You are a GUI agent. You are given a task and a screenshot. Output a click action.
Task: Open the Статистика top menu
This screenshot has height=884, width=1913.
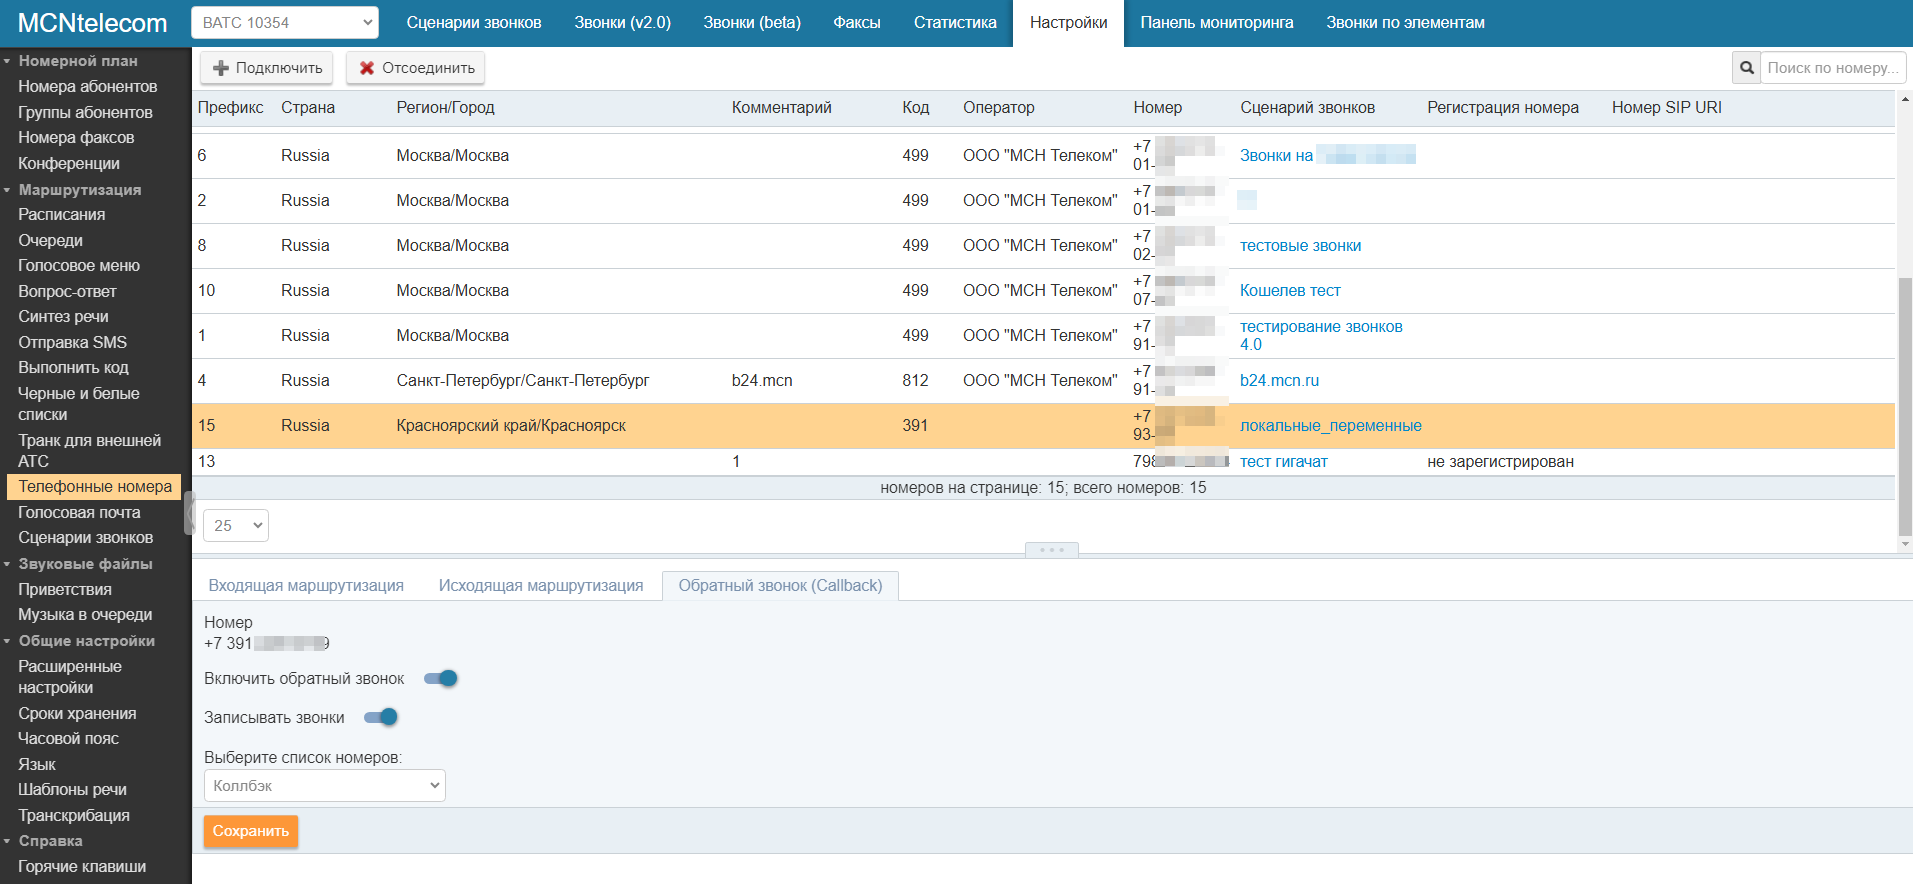click(955, 22)
